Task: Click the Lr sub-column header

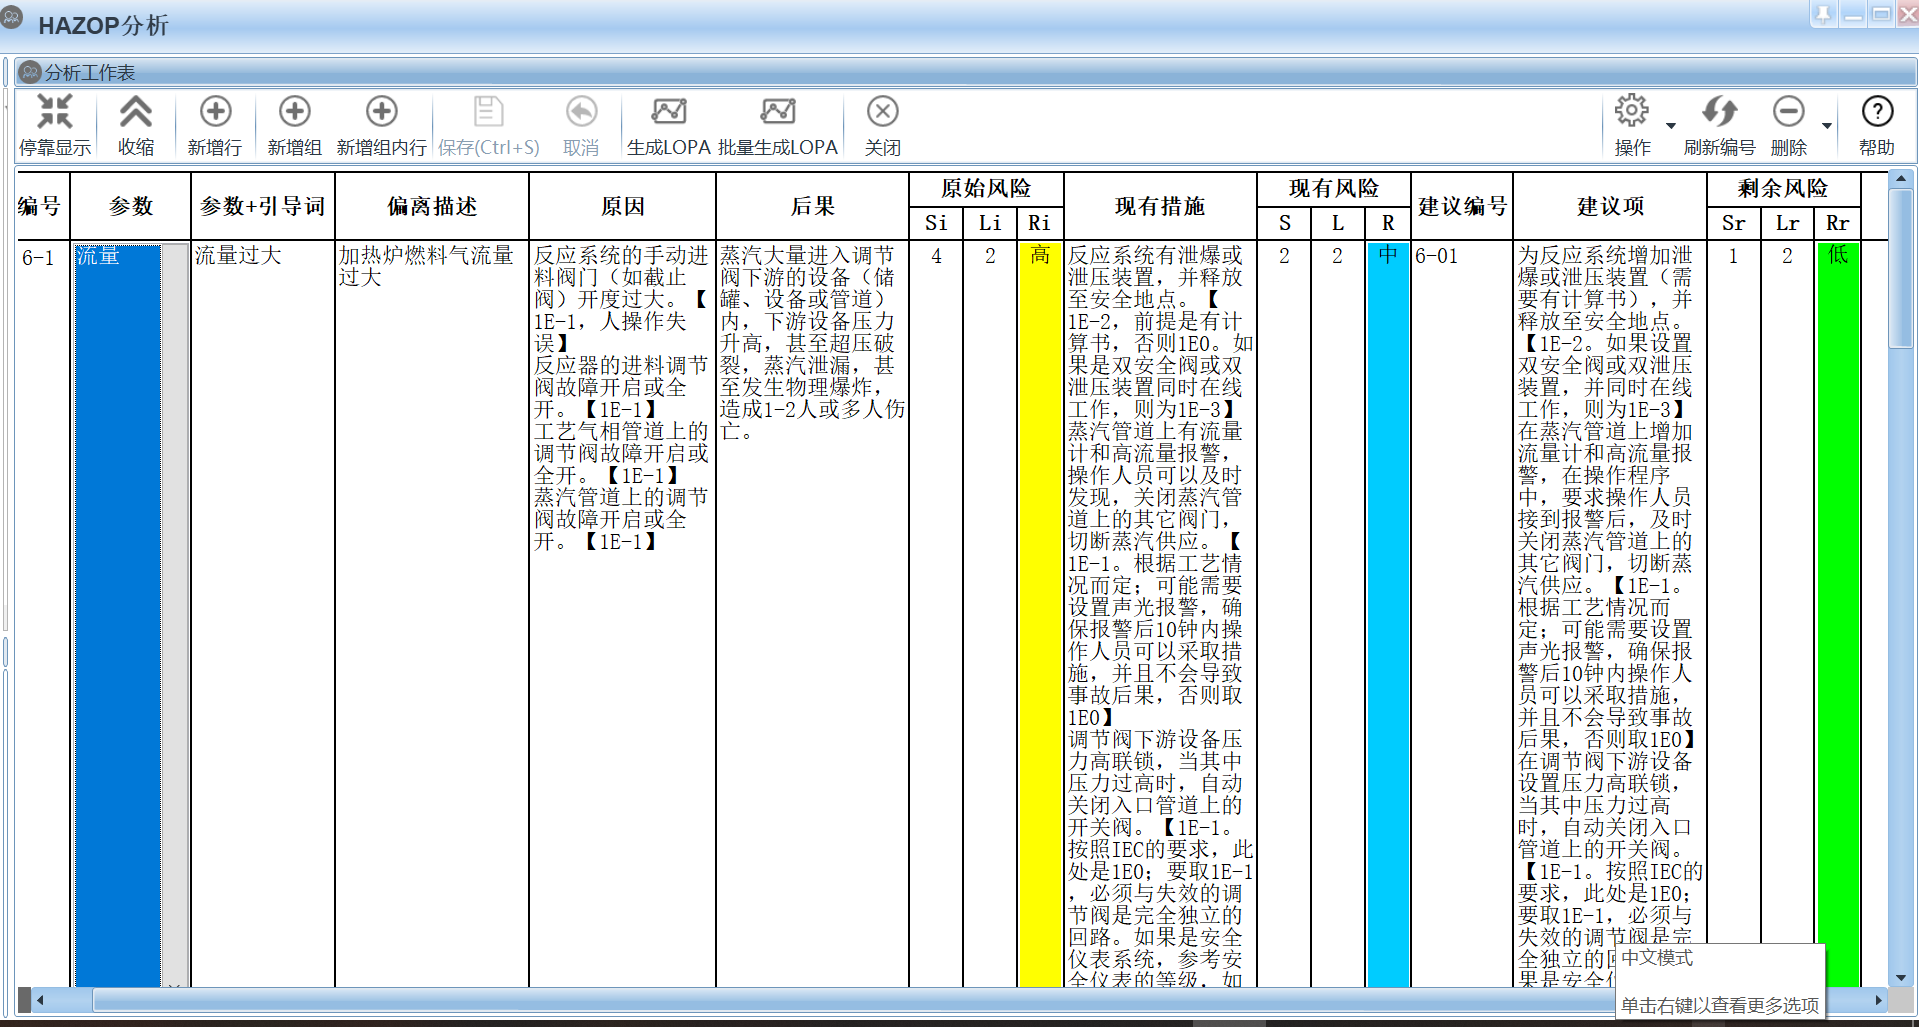Action: [1788, 223]
